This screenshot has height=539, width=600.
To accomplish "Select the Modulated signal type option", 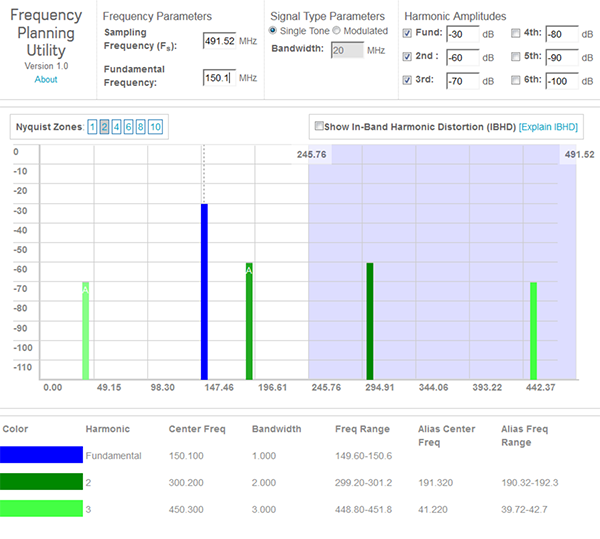I will (337, 31).
